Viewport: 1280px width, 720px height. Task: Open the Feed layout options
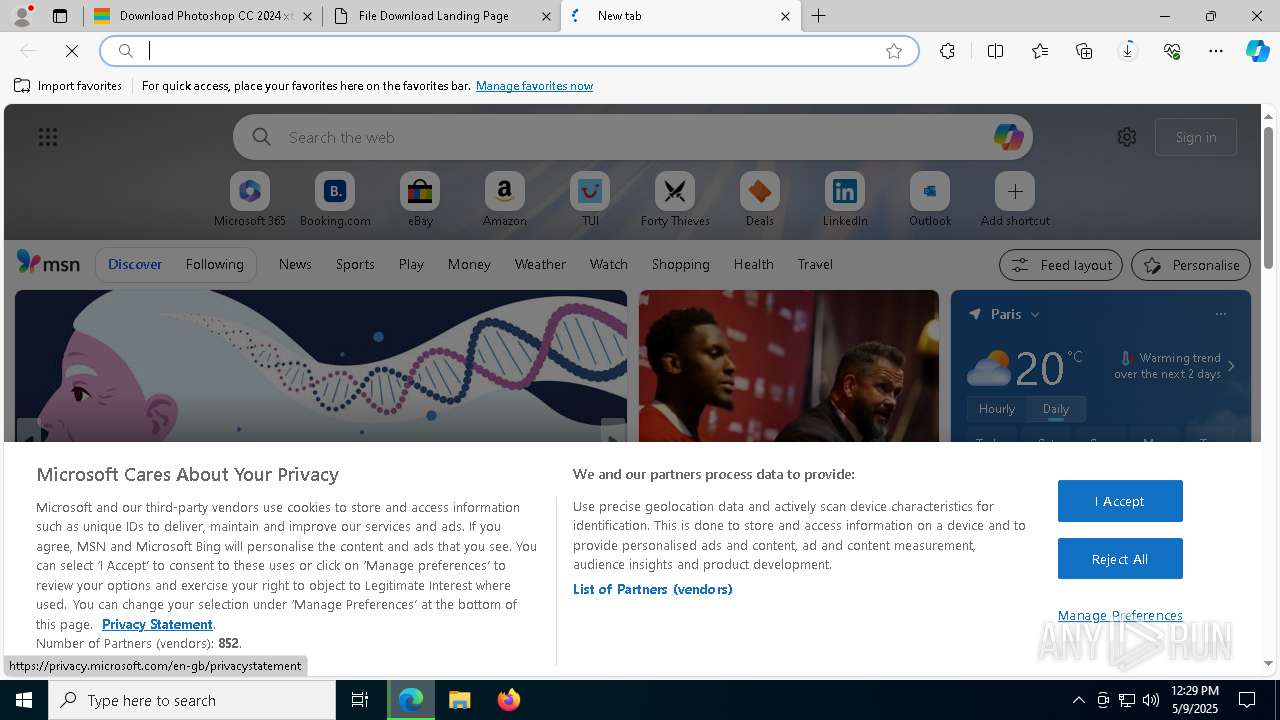[1060, 265]
